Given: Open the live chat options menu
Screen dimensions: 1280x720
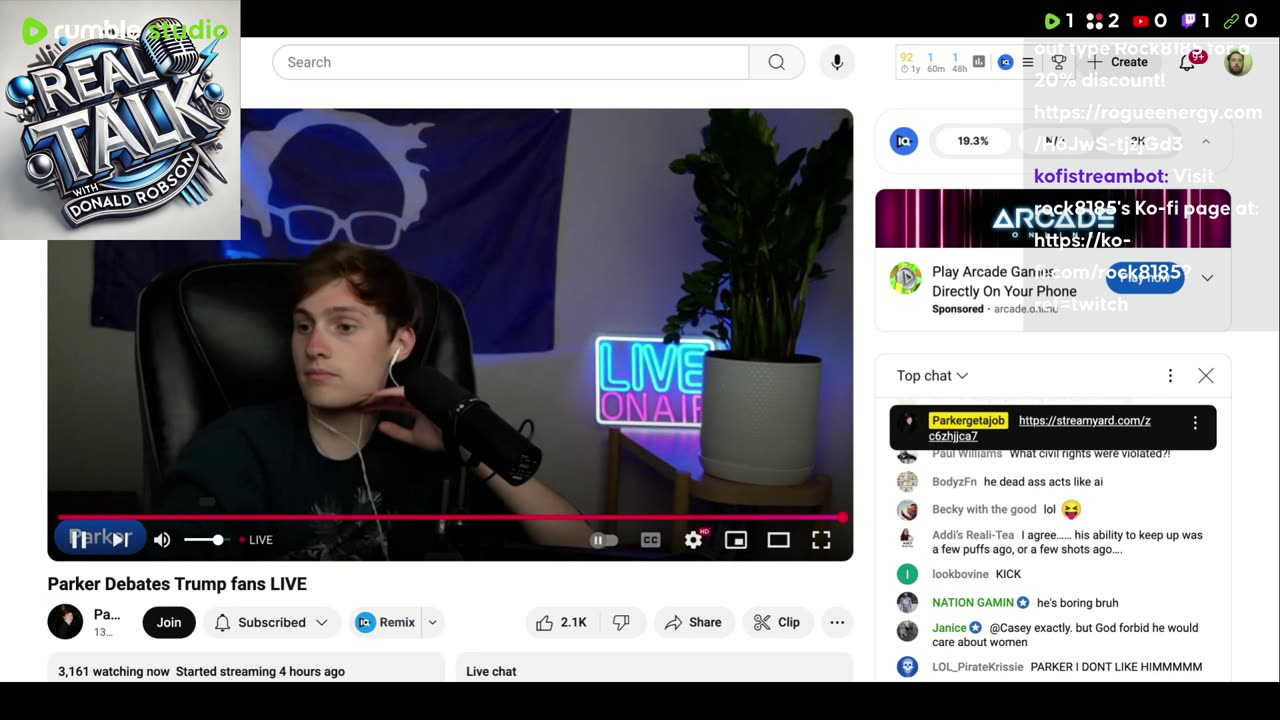Looking at the screenshot, I should (x=1170, y=376).
